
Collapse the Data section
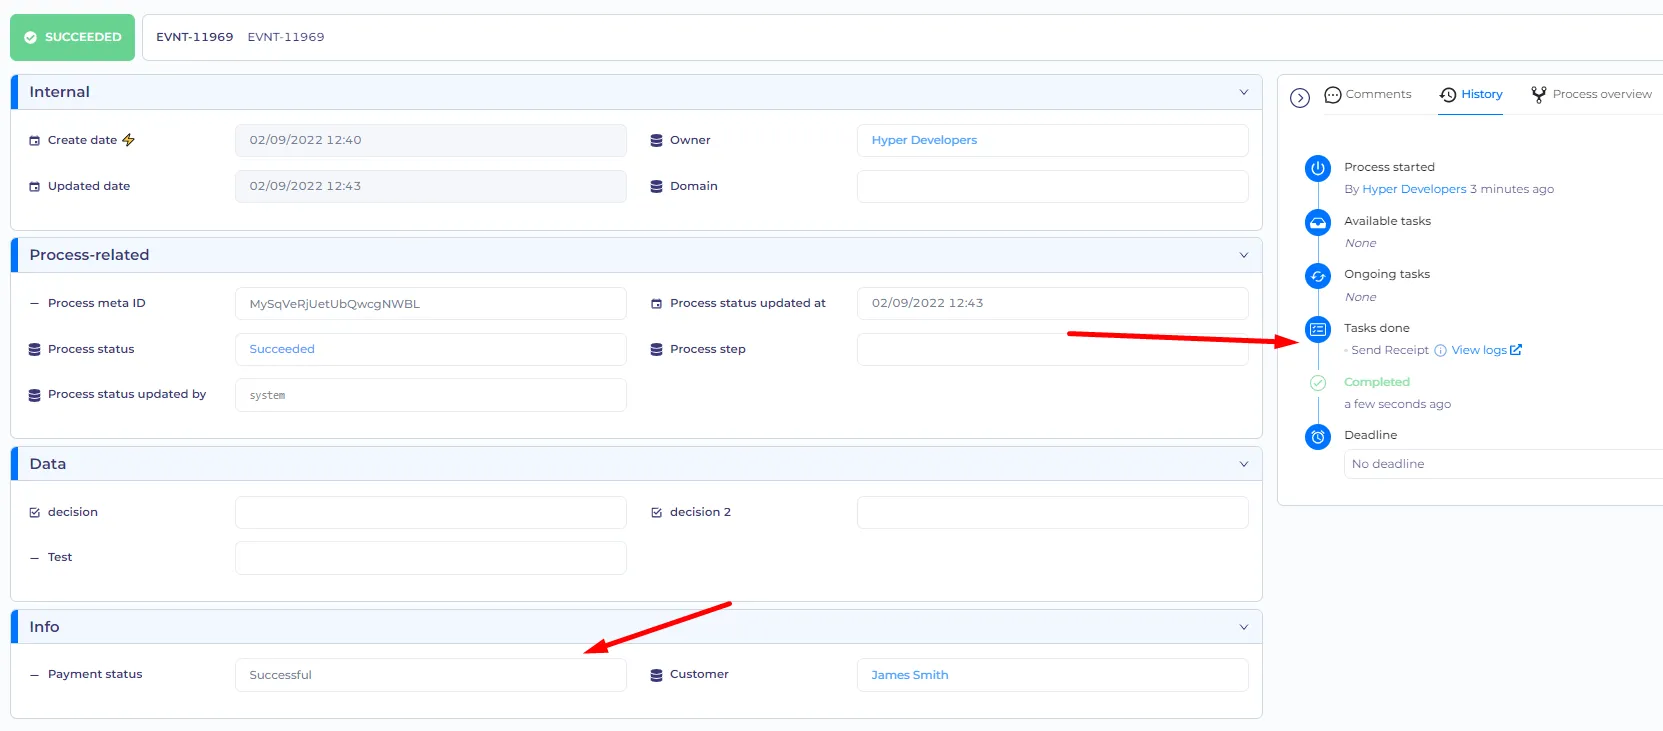pos(1244,464)
